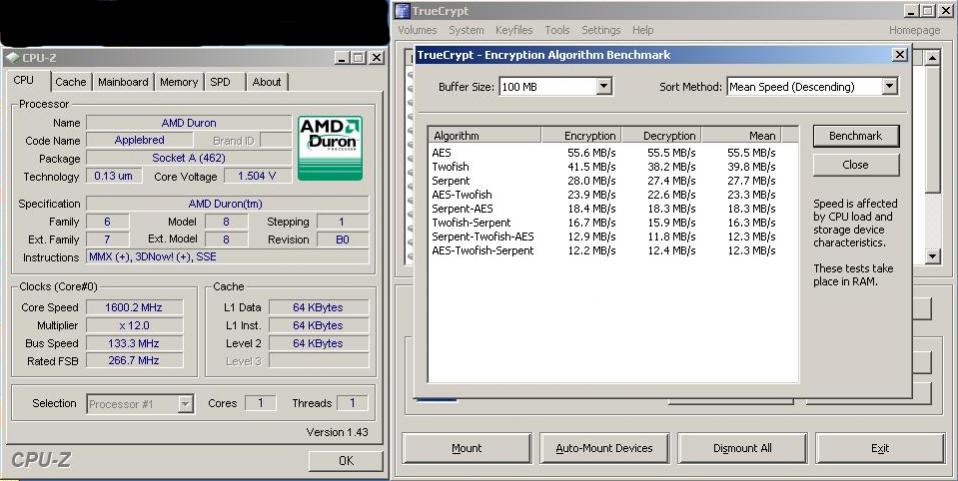This screenshot has width=958, height=481.
Task: Click the Revision value B0
Action: [343, 240]
